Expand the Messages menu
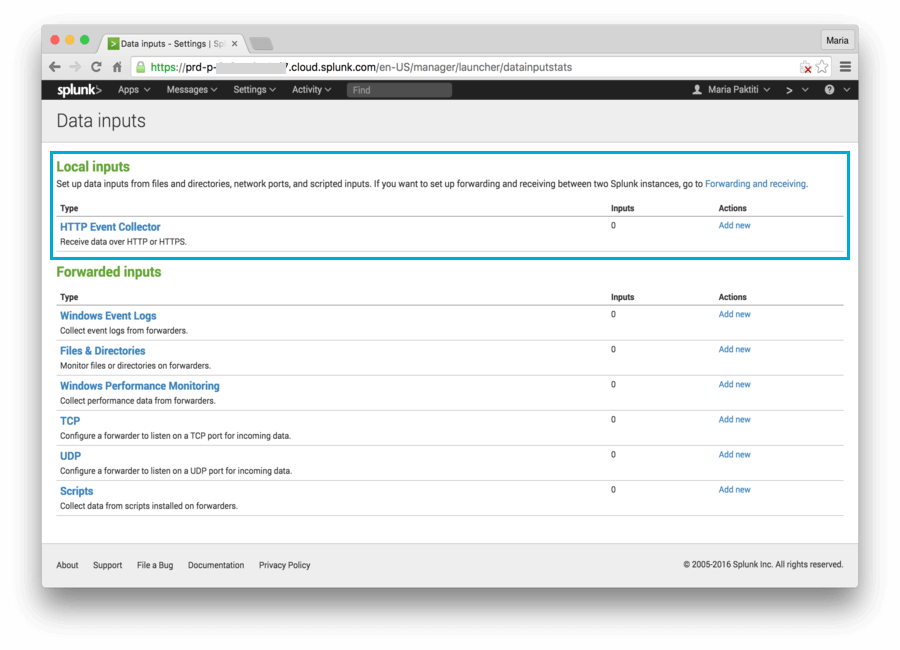 (x=192, y=90)
